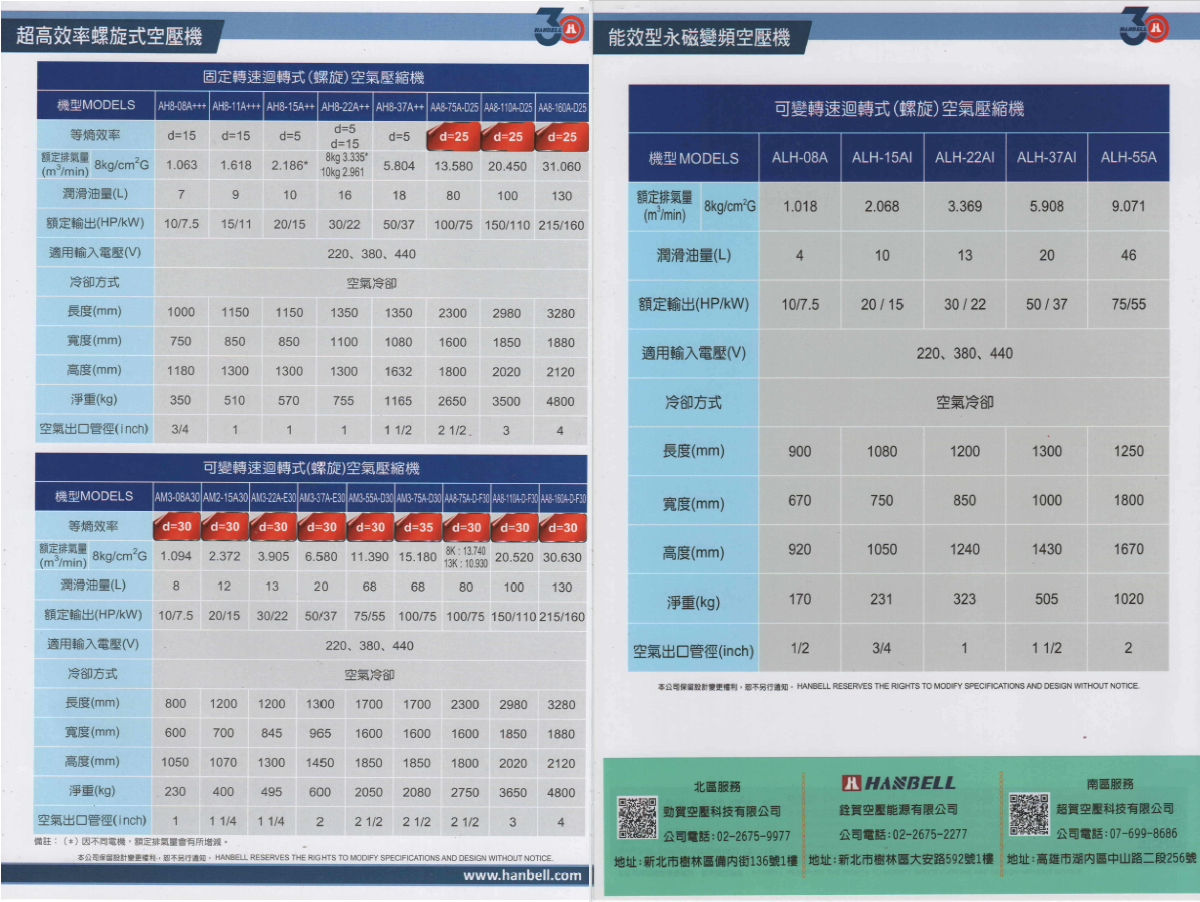Screen dimensions: 1200x902
Task: Click the red d=30 badge under AM3-08A30
Action: [x=176, y=527]
